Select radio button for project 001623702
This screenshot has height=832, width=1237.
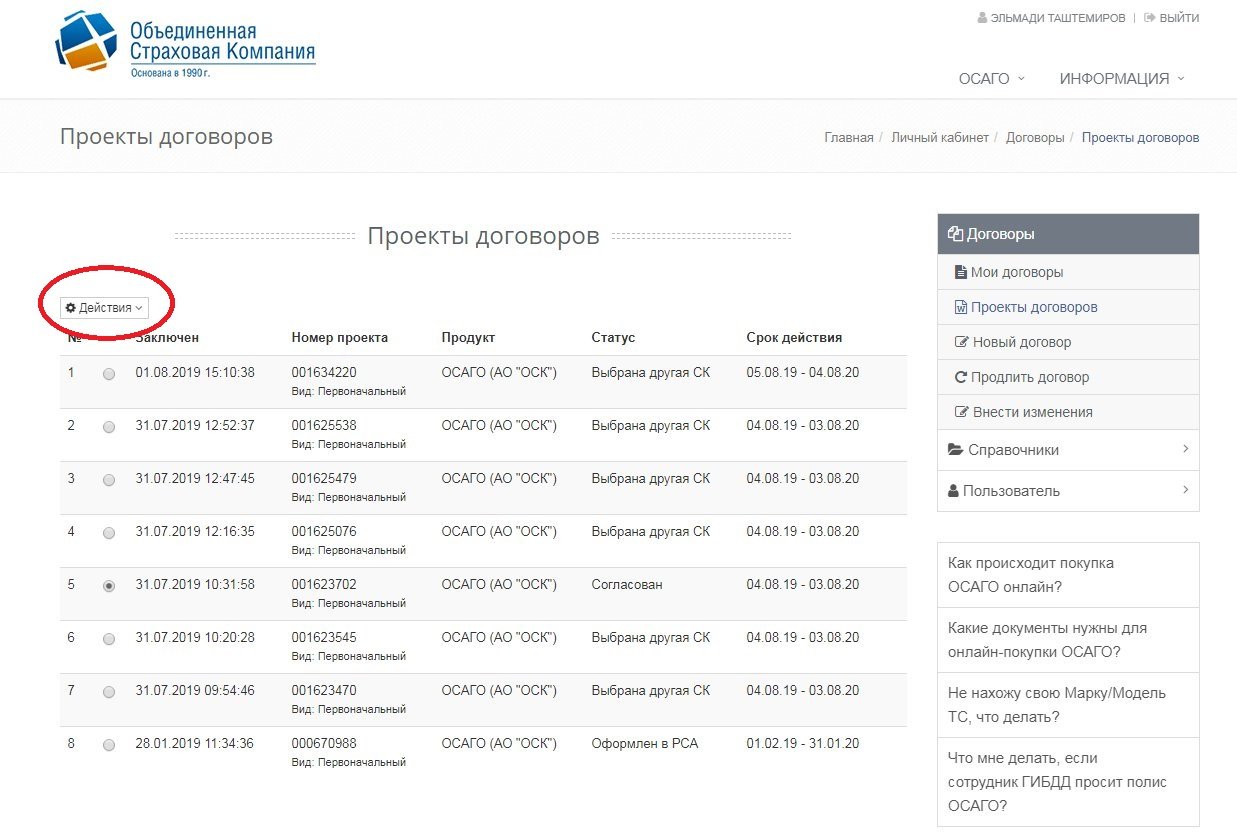click(109, 586)
